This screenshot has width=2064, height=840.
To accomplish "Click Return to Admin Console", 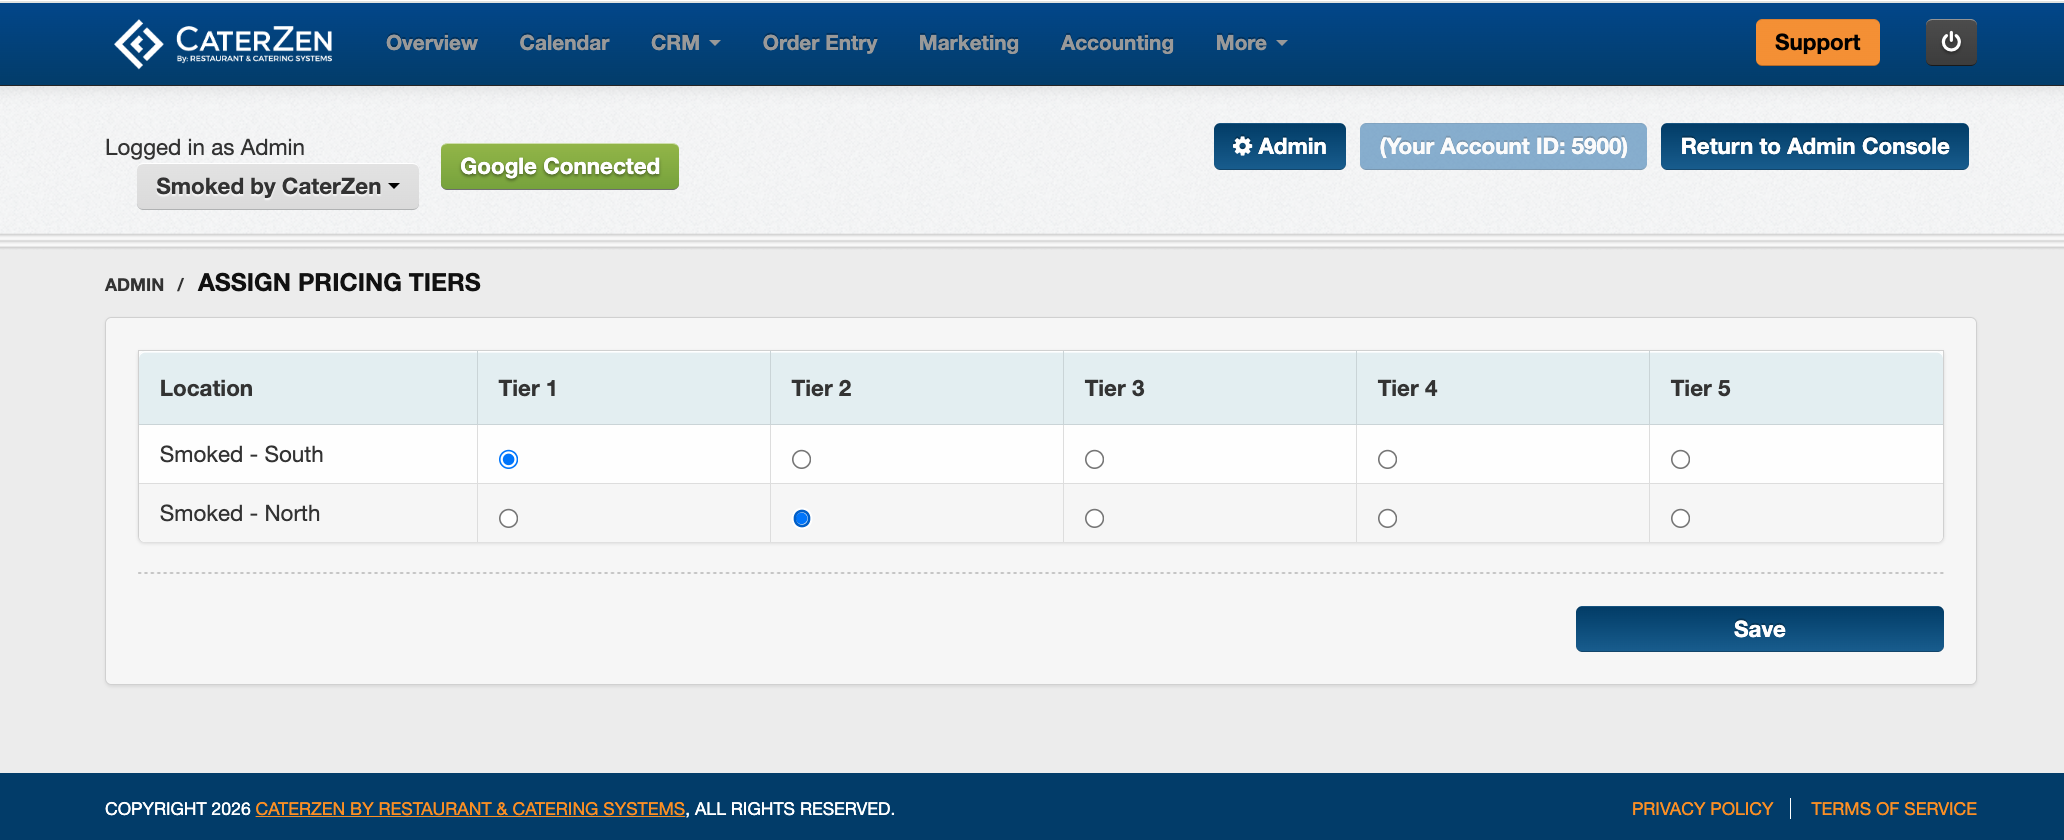I will 1815,146.
